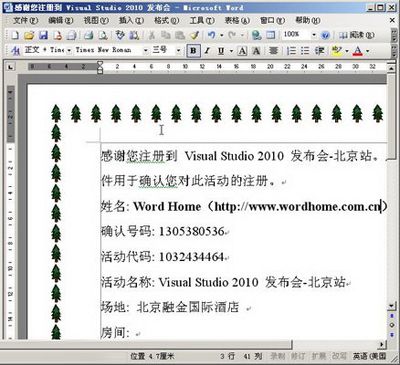Open highlight color dropdown arrow
The height and width of the screenshot is (365, 400).
click(347, 51)
